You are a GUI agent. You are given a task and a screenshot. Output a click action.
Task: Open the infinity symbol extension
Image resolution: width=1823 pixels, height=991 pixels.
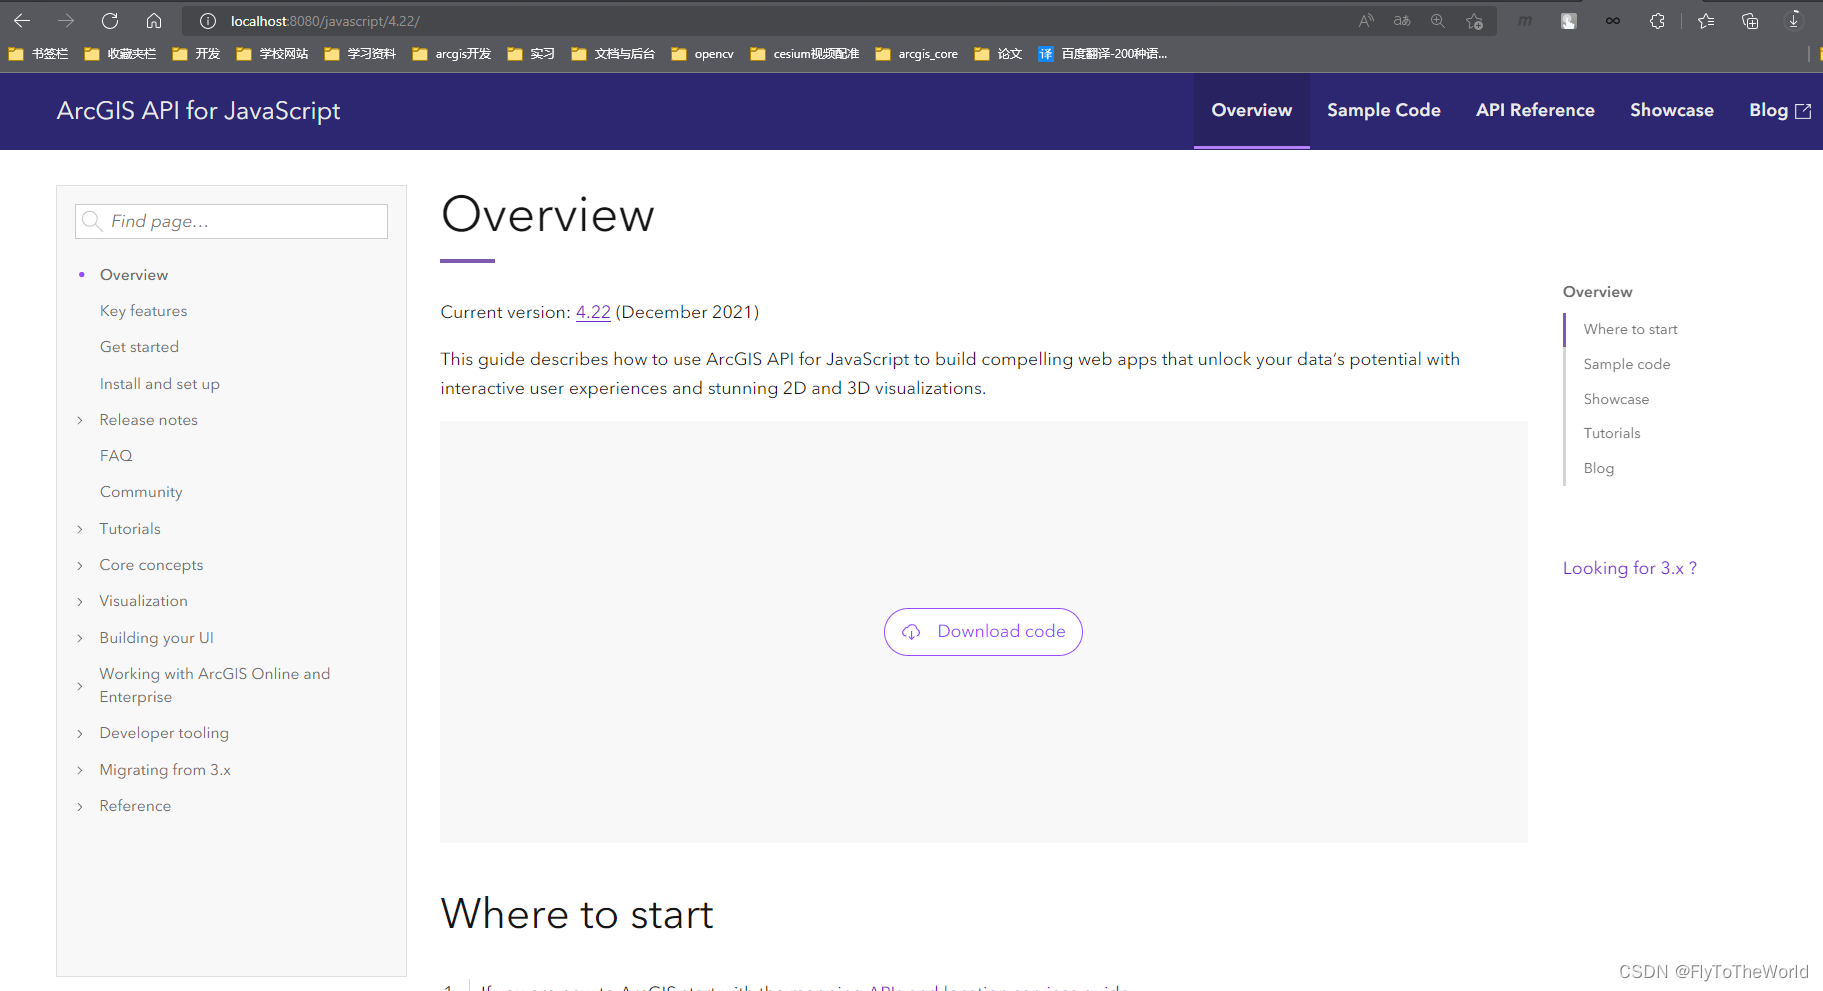[1613, 21]
